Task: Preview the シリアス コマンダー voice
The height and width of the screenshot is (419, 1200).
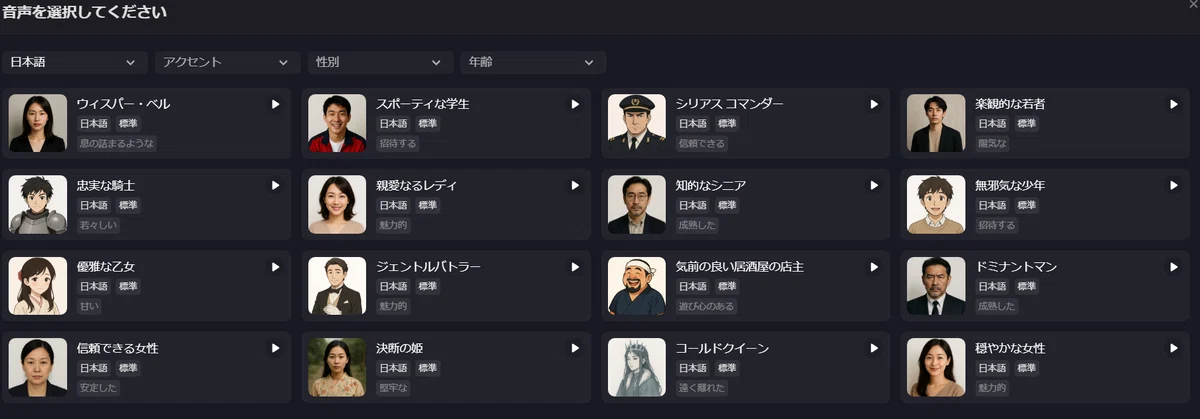Action: point(874,104)
